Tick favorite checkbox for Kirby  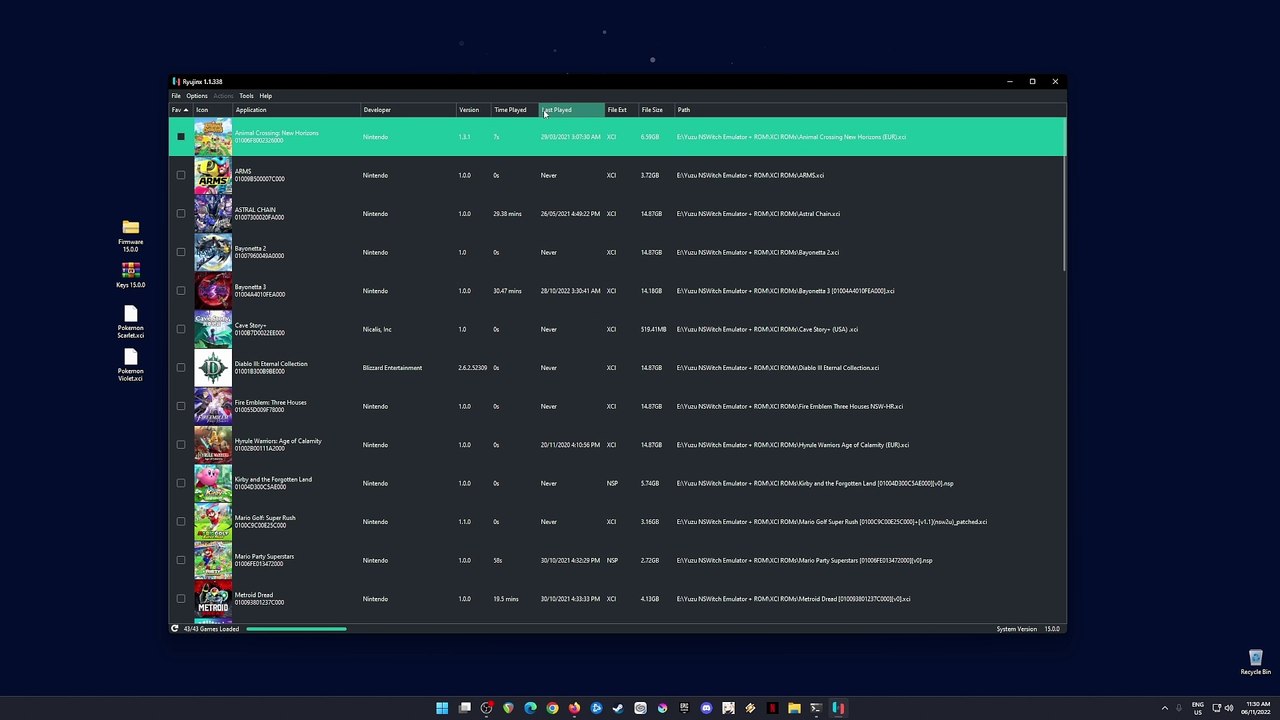click(x=181, y=483)
